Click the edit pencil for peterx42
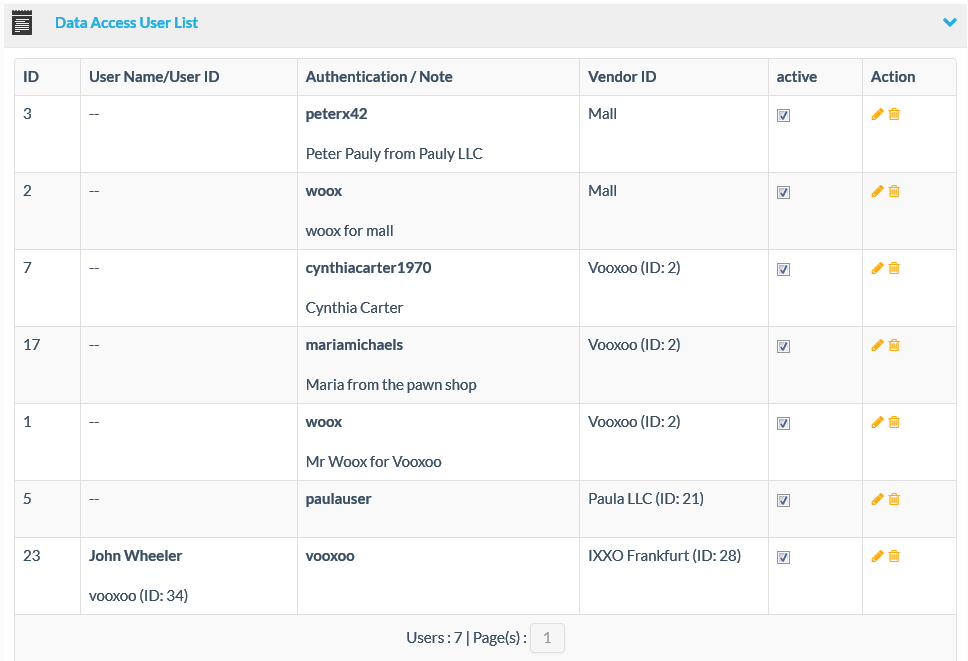Screen dimensions: 968x661 point(877,114)
